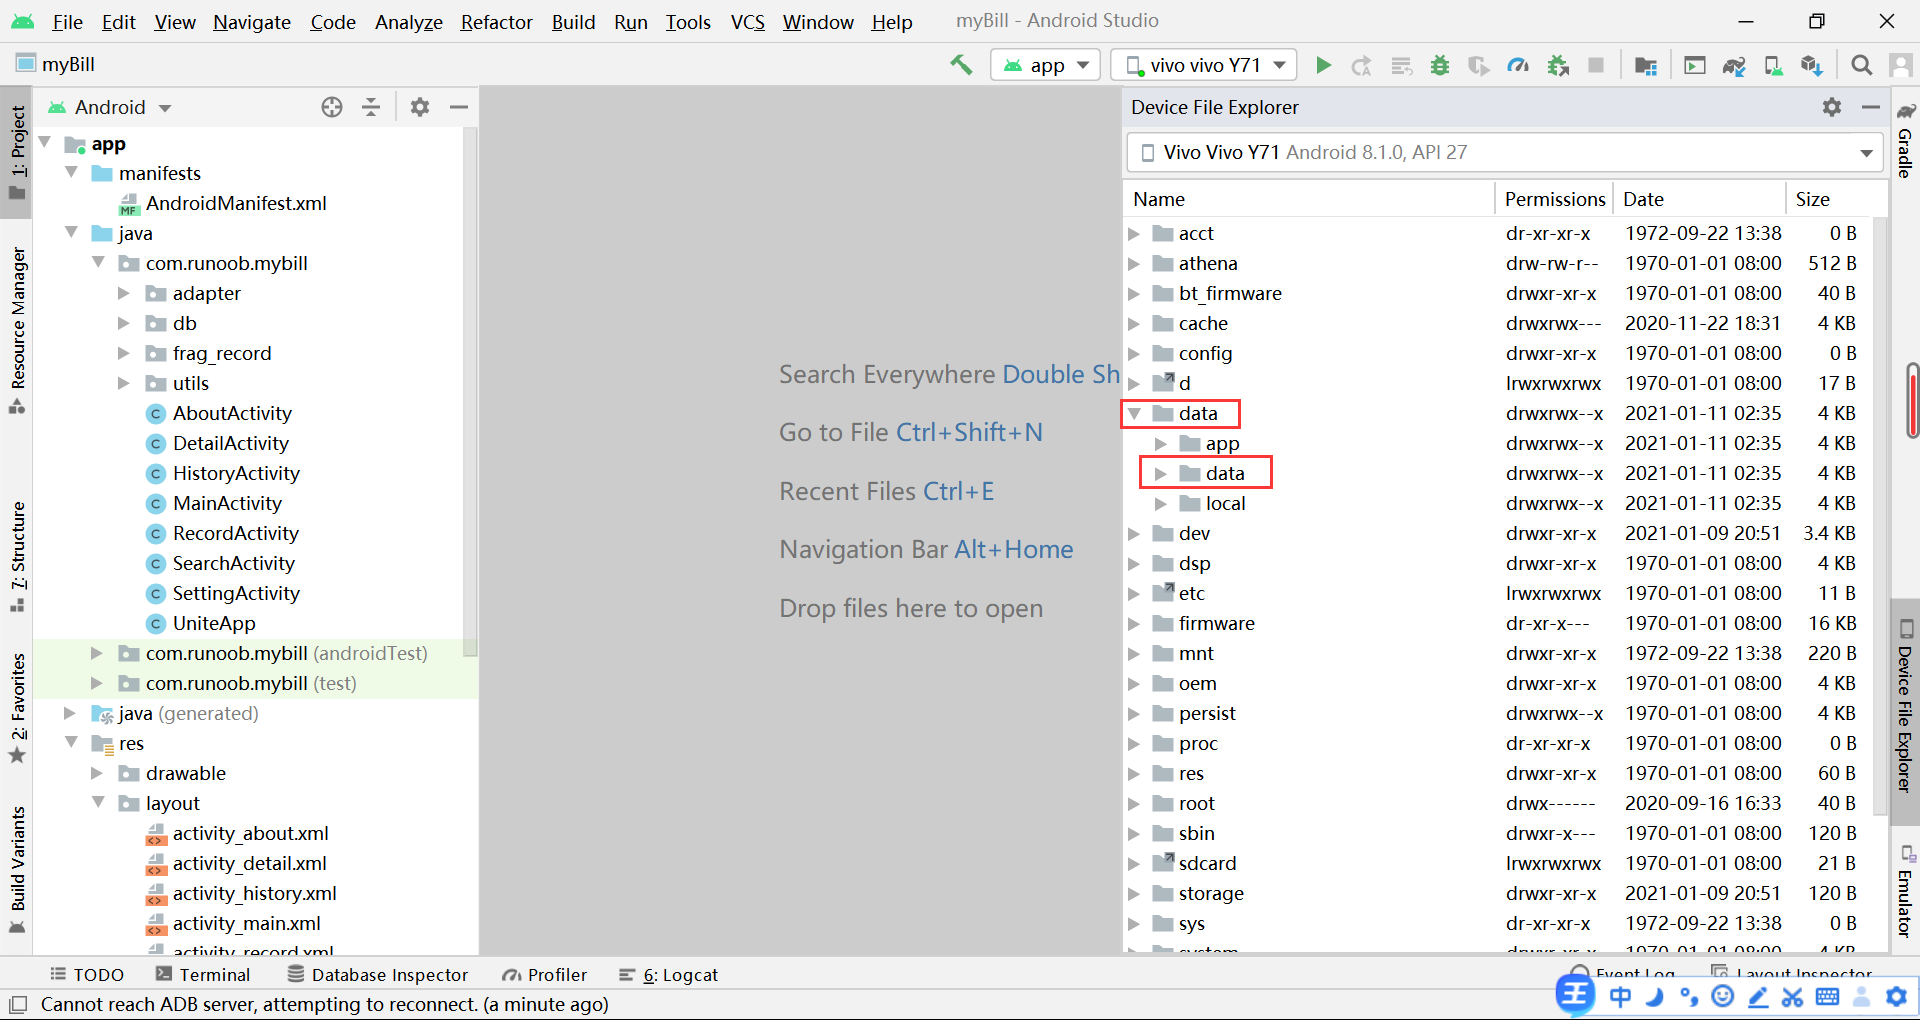The height and width of the screenshot is (1020, 1920).
Task: Click tool windows quick access icon in status bar
Action: coord(18,1003)
